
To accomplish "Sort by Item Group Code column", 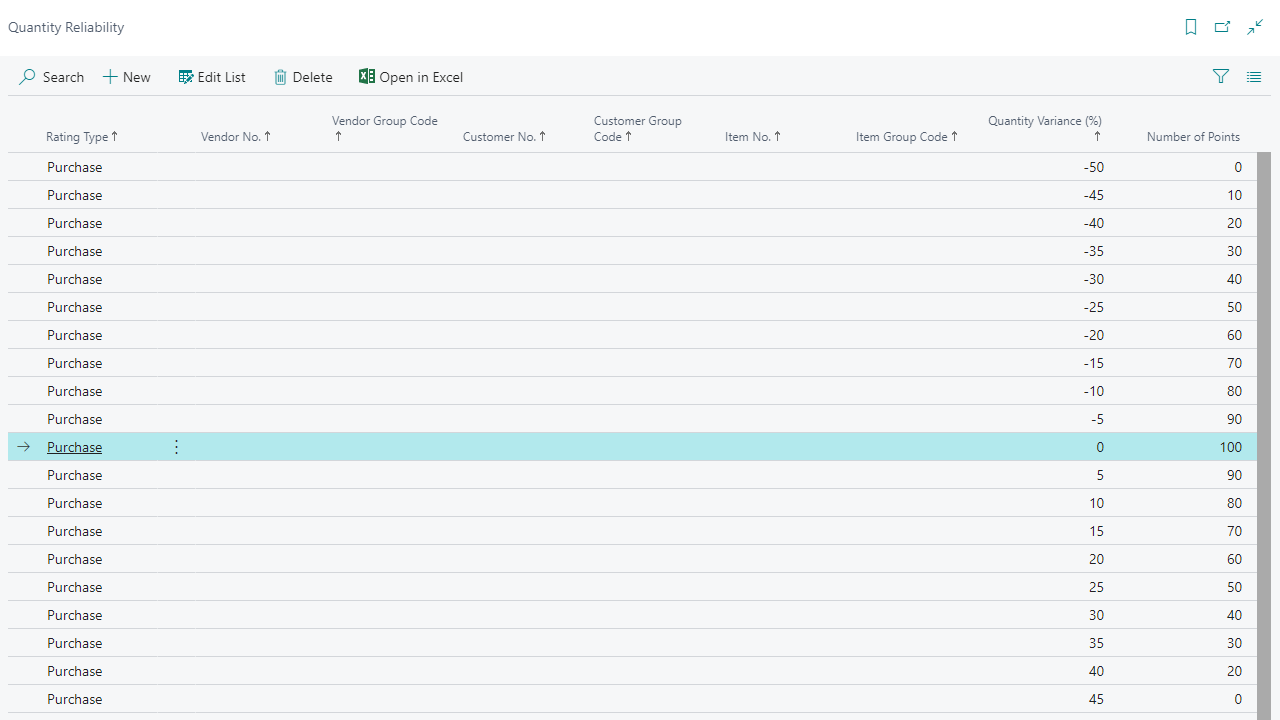I will click(x=907, y=137).
